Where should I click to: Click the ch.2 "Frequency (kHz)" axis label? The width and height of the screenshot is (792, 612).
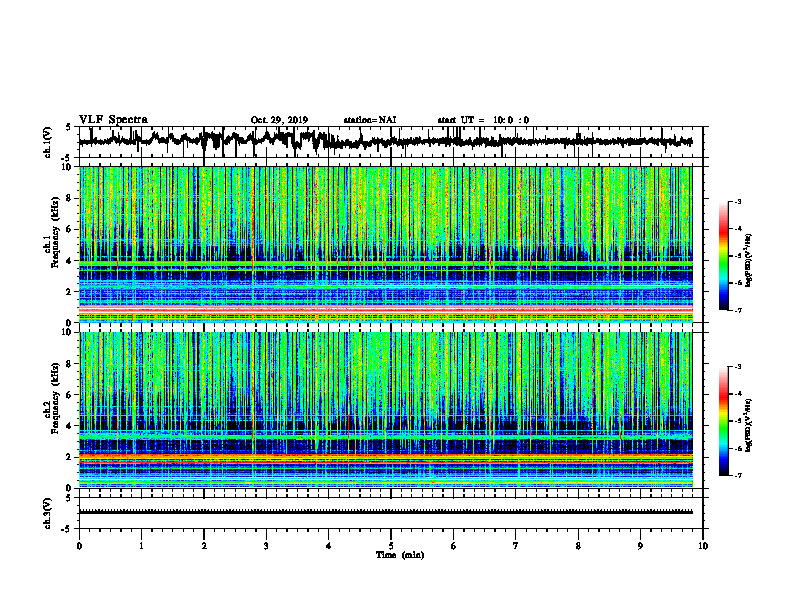[x=55, y=398]
